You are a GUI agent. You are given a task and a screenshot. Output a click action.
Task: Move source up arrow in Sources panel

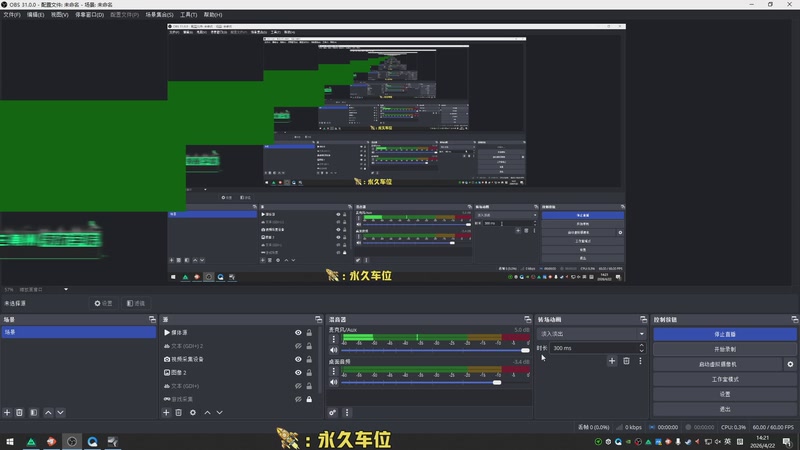coord(207,412)
